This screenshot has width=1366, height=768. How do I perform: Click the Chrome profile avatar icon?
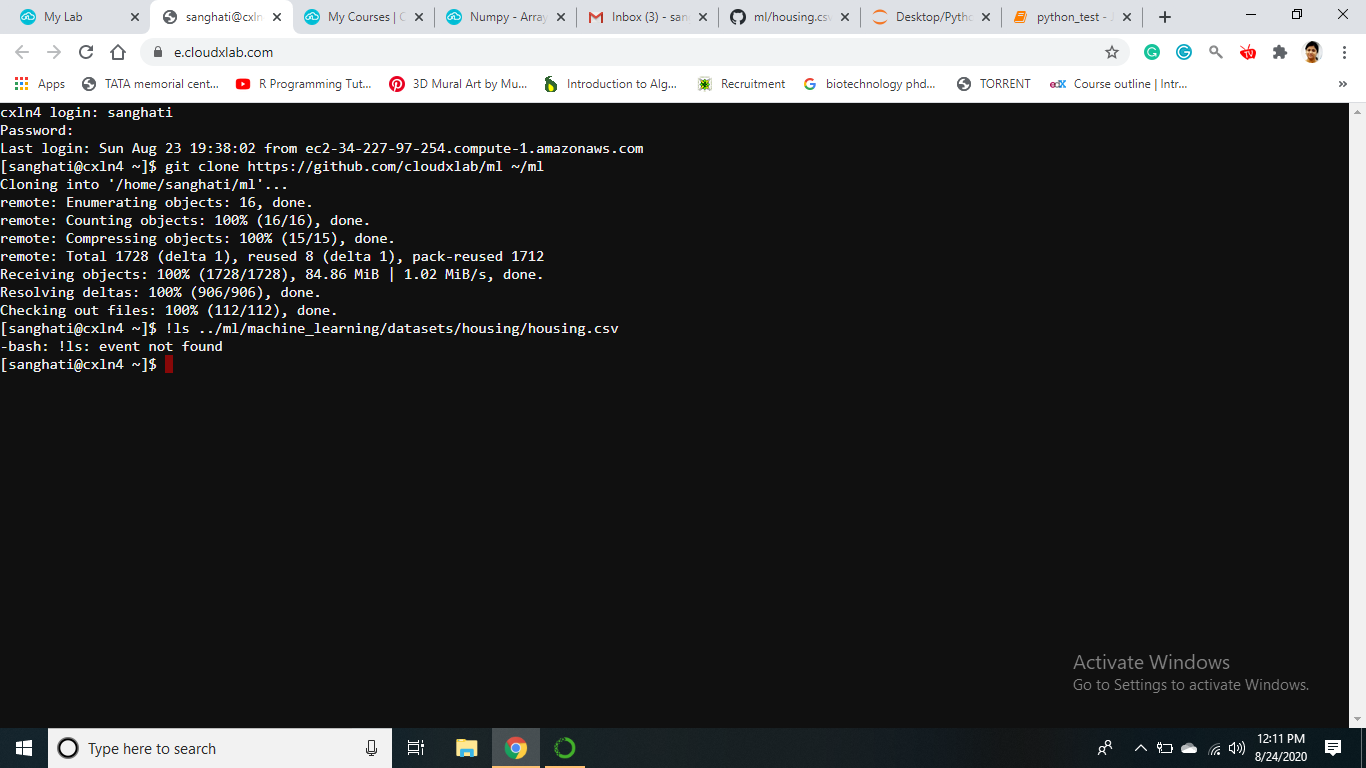1312,52
